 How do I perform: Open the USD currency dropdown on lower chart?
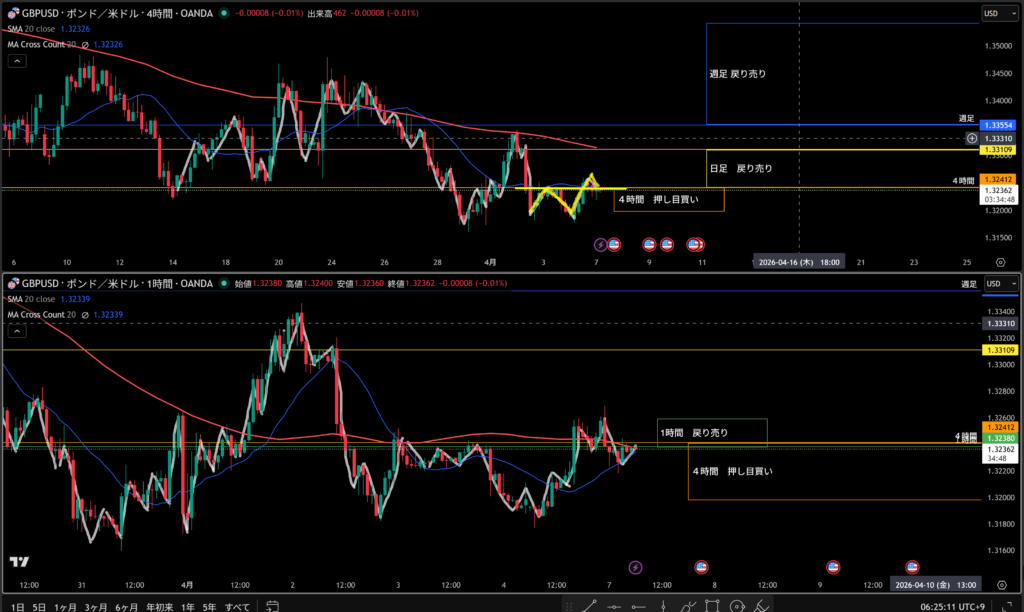[x=994, y=284]
